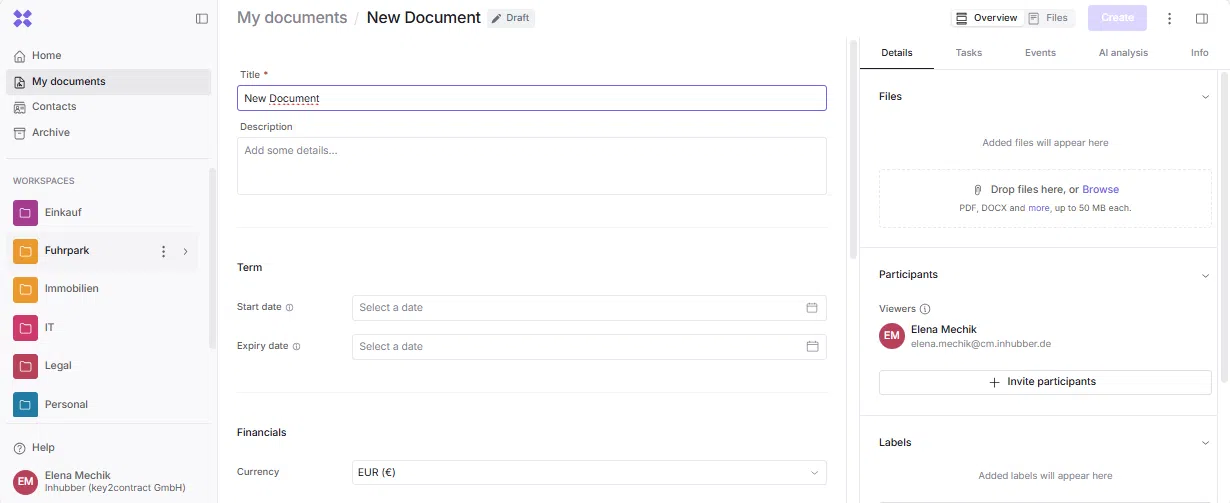This screenshot has width=1230, height=503.
Task: Switch to the AI analysis tab
Action: (1123, 53)
